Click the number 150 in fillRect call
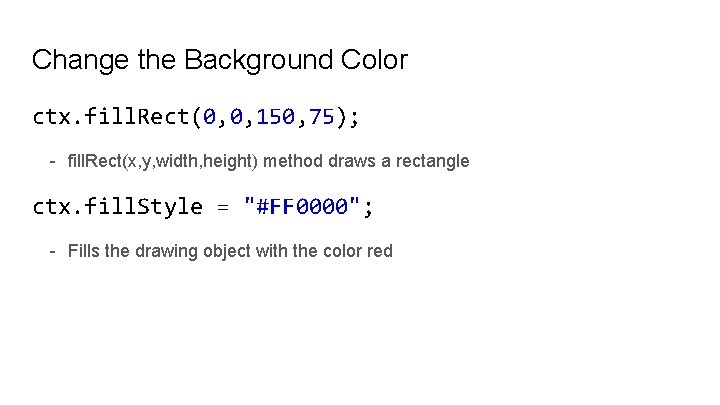Viewport: 720px width, 405px height. pos(276,117)
